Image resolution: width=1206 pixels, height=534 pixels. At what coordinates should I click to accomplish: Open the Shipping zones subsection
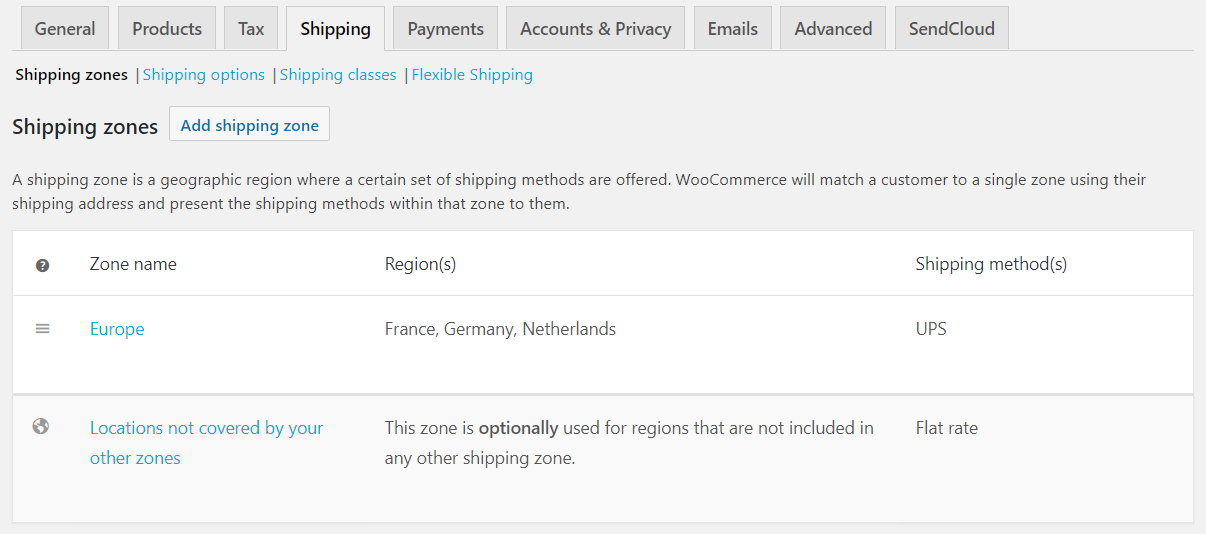[x=72, y=75]
